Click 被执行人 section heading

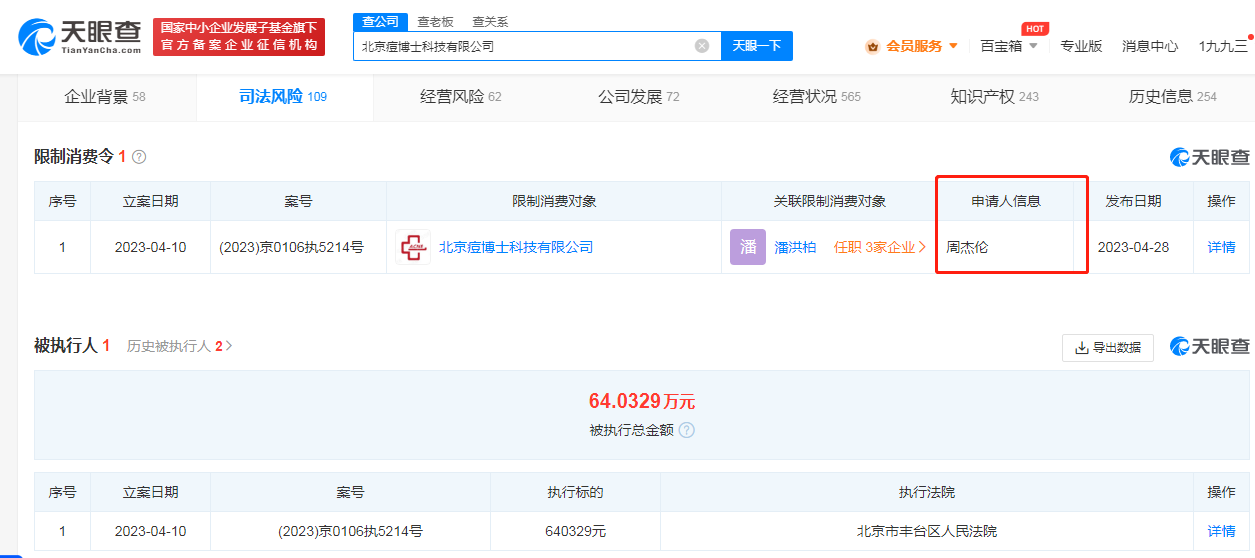(66, 346)
